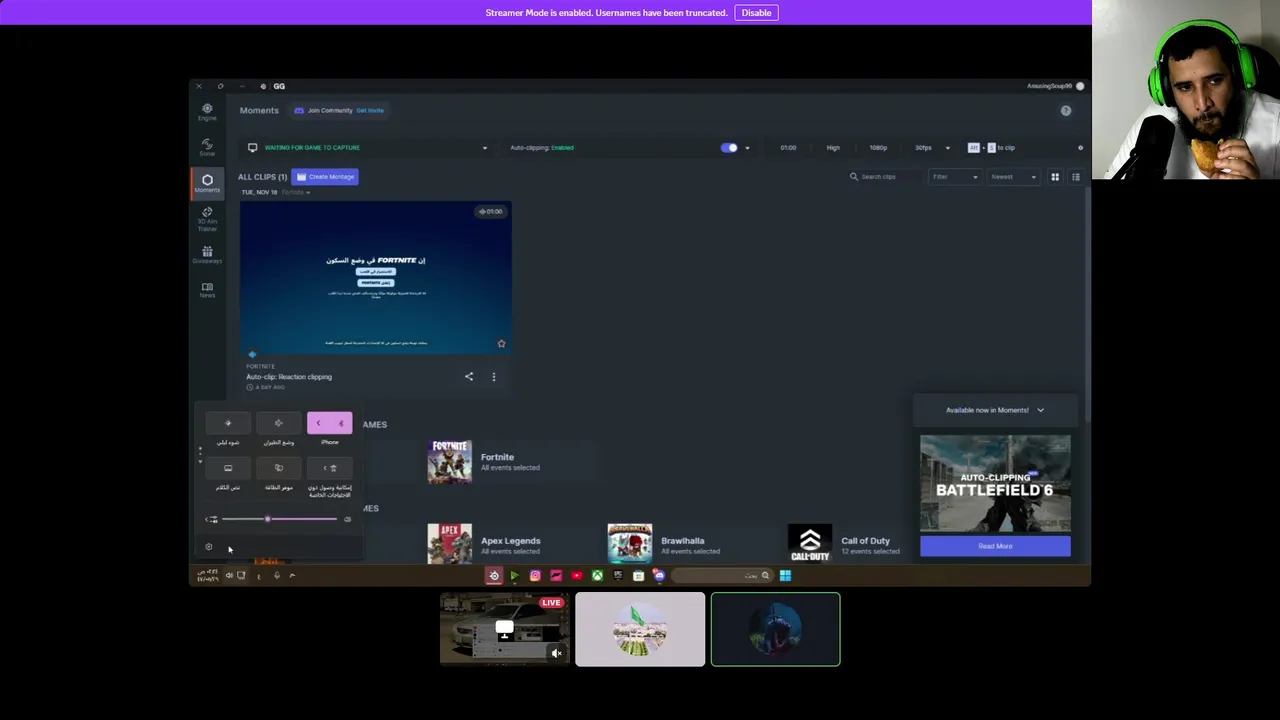Open YouTube from the taskbar
The width and height of the screenshot is (1280, 720).
(x=577, y=575)
